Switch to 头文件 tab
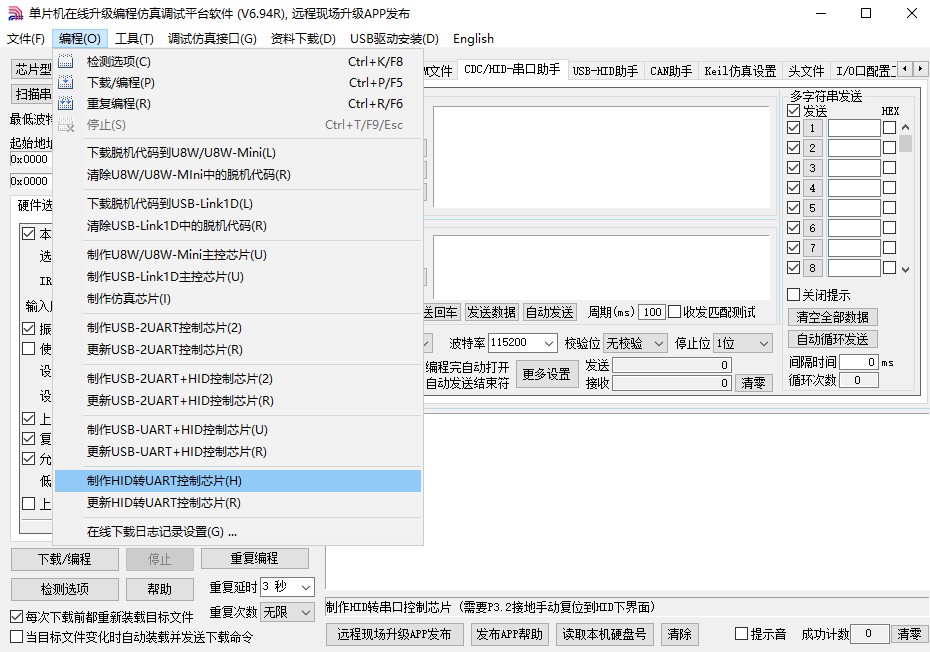The height and width of the screenshot is (652, 930). (x=806, y=71)
